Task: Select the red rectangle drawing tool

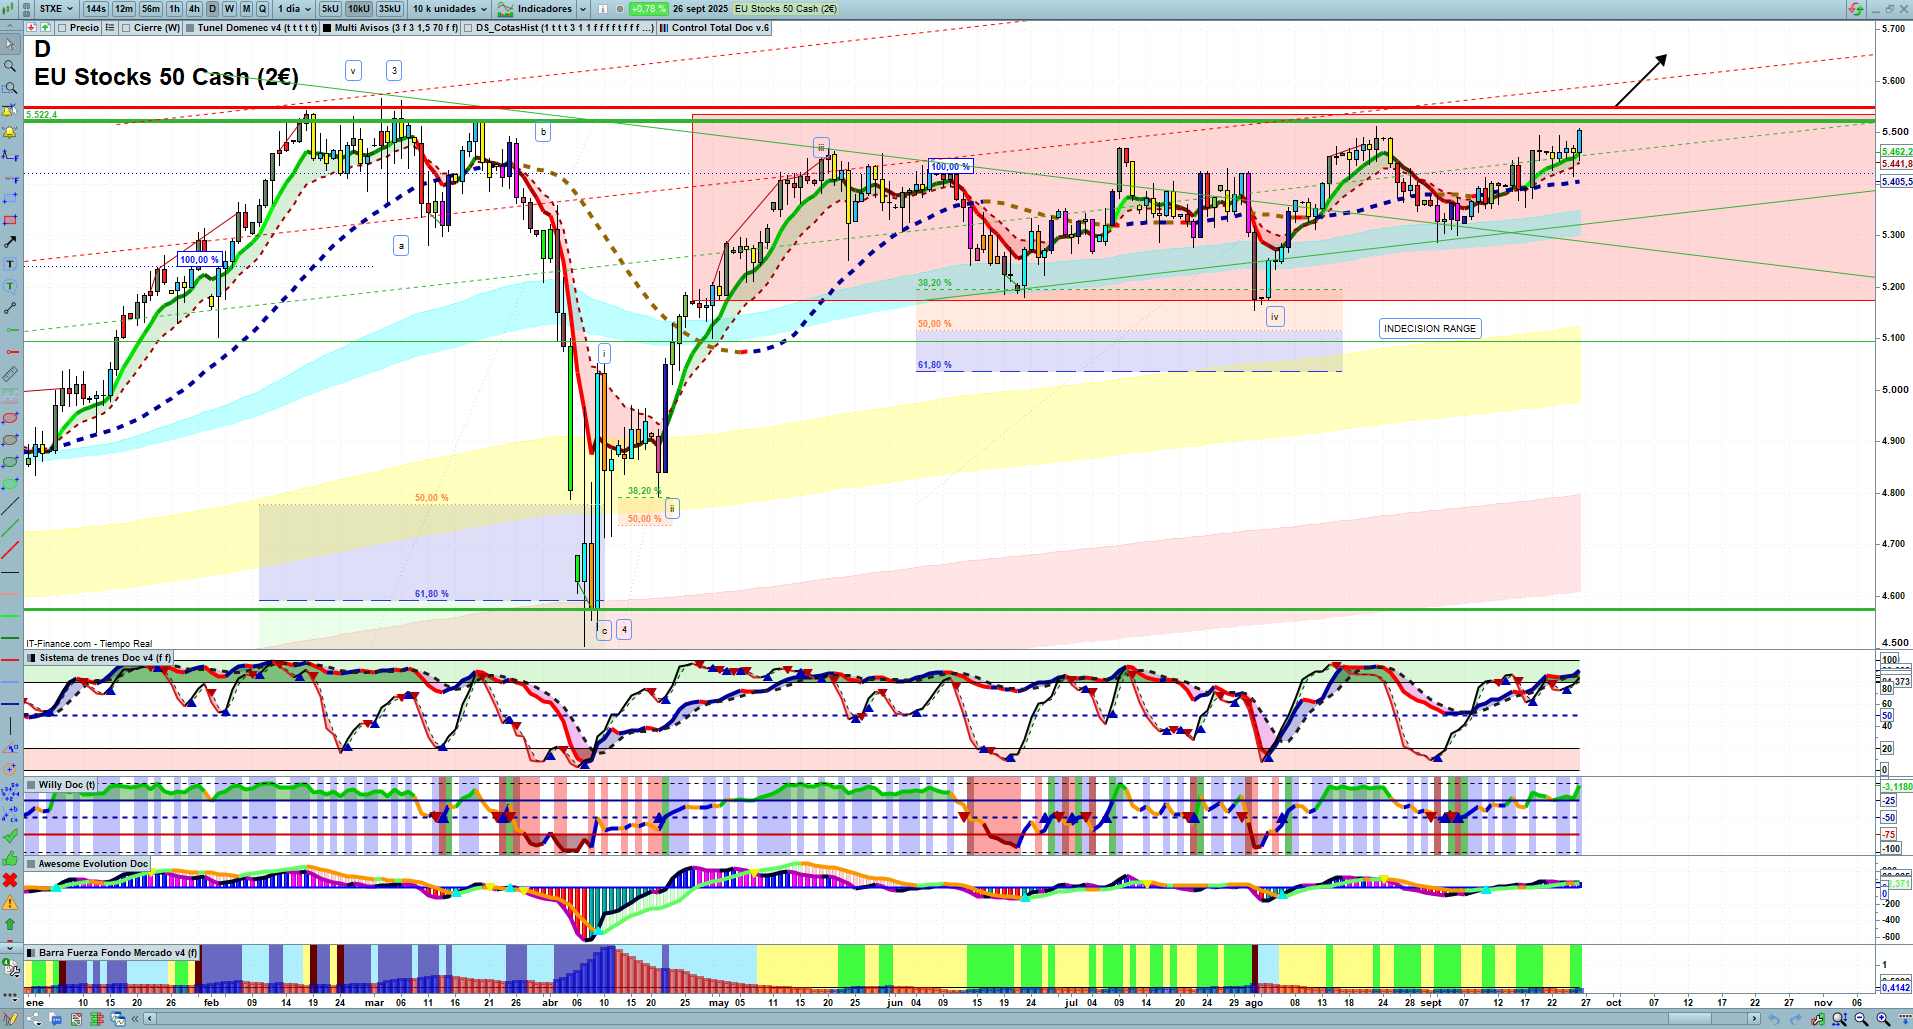Action: click(10, 220)
